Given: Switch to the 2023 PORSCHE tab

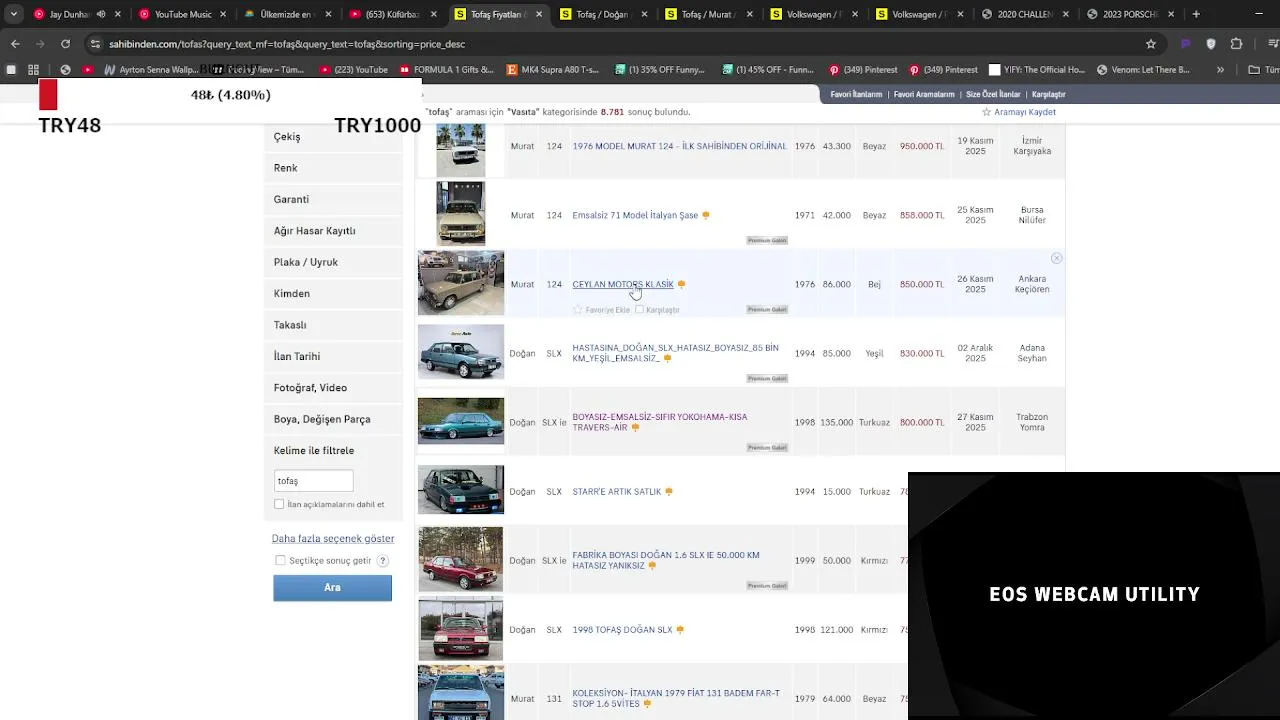Looking at the screenshot, I should pos(1130,14).
